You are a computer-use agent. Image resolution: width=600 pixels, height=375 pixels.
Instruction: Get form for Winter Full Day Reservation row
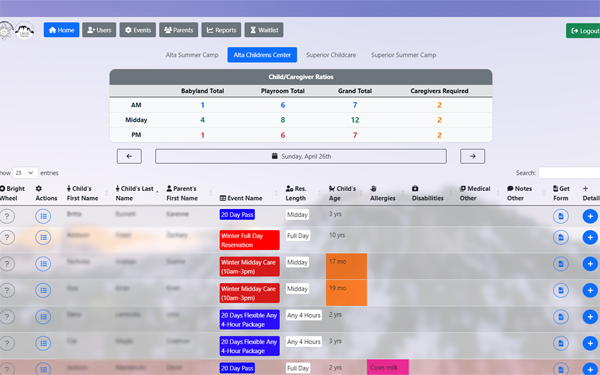point(561,237)
